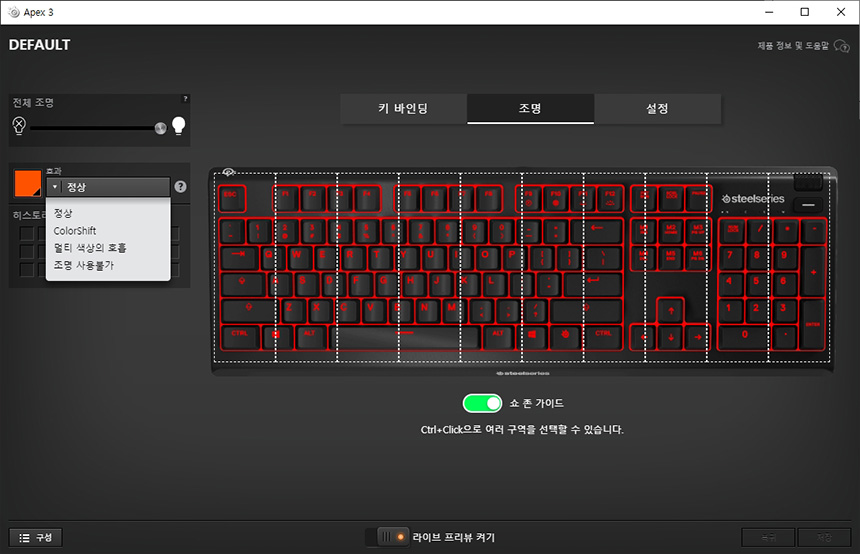The image size is (860, 554).
Task: Select the H key on the keyboard
Action: (x=410, y=284)
